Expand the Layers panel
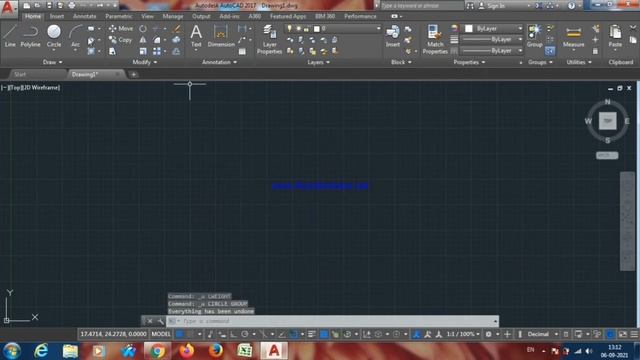640x360 pixels. [318, 62]
